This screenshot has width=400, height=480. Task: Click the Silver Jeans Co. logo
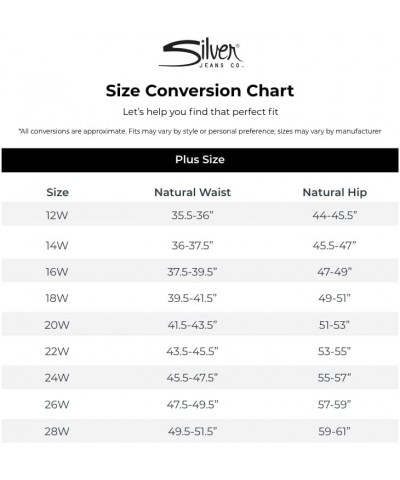(x=201, y=53)
